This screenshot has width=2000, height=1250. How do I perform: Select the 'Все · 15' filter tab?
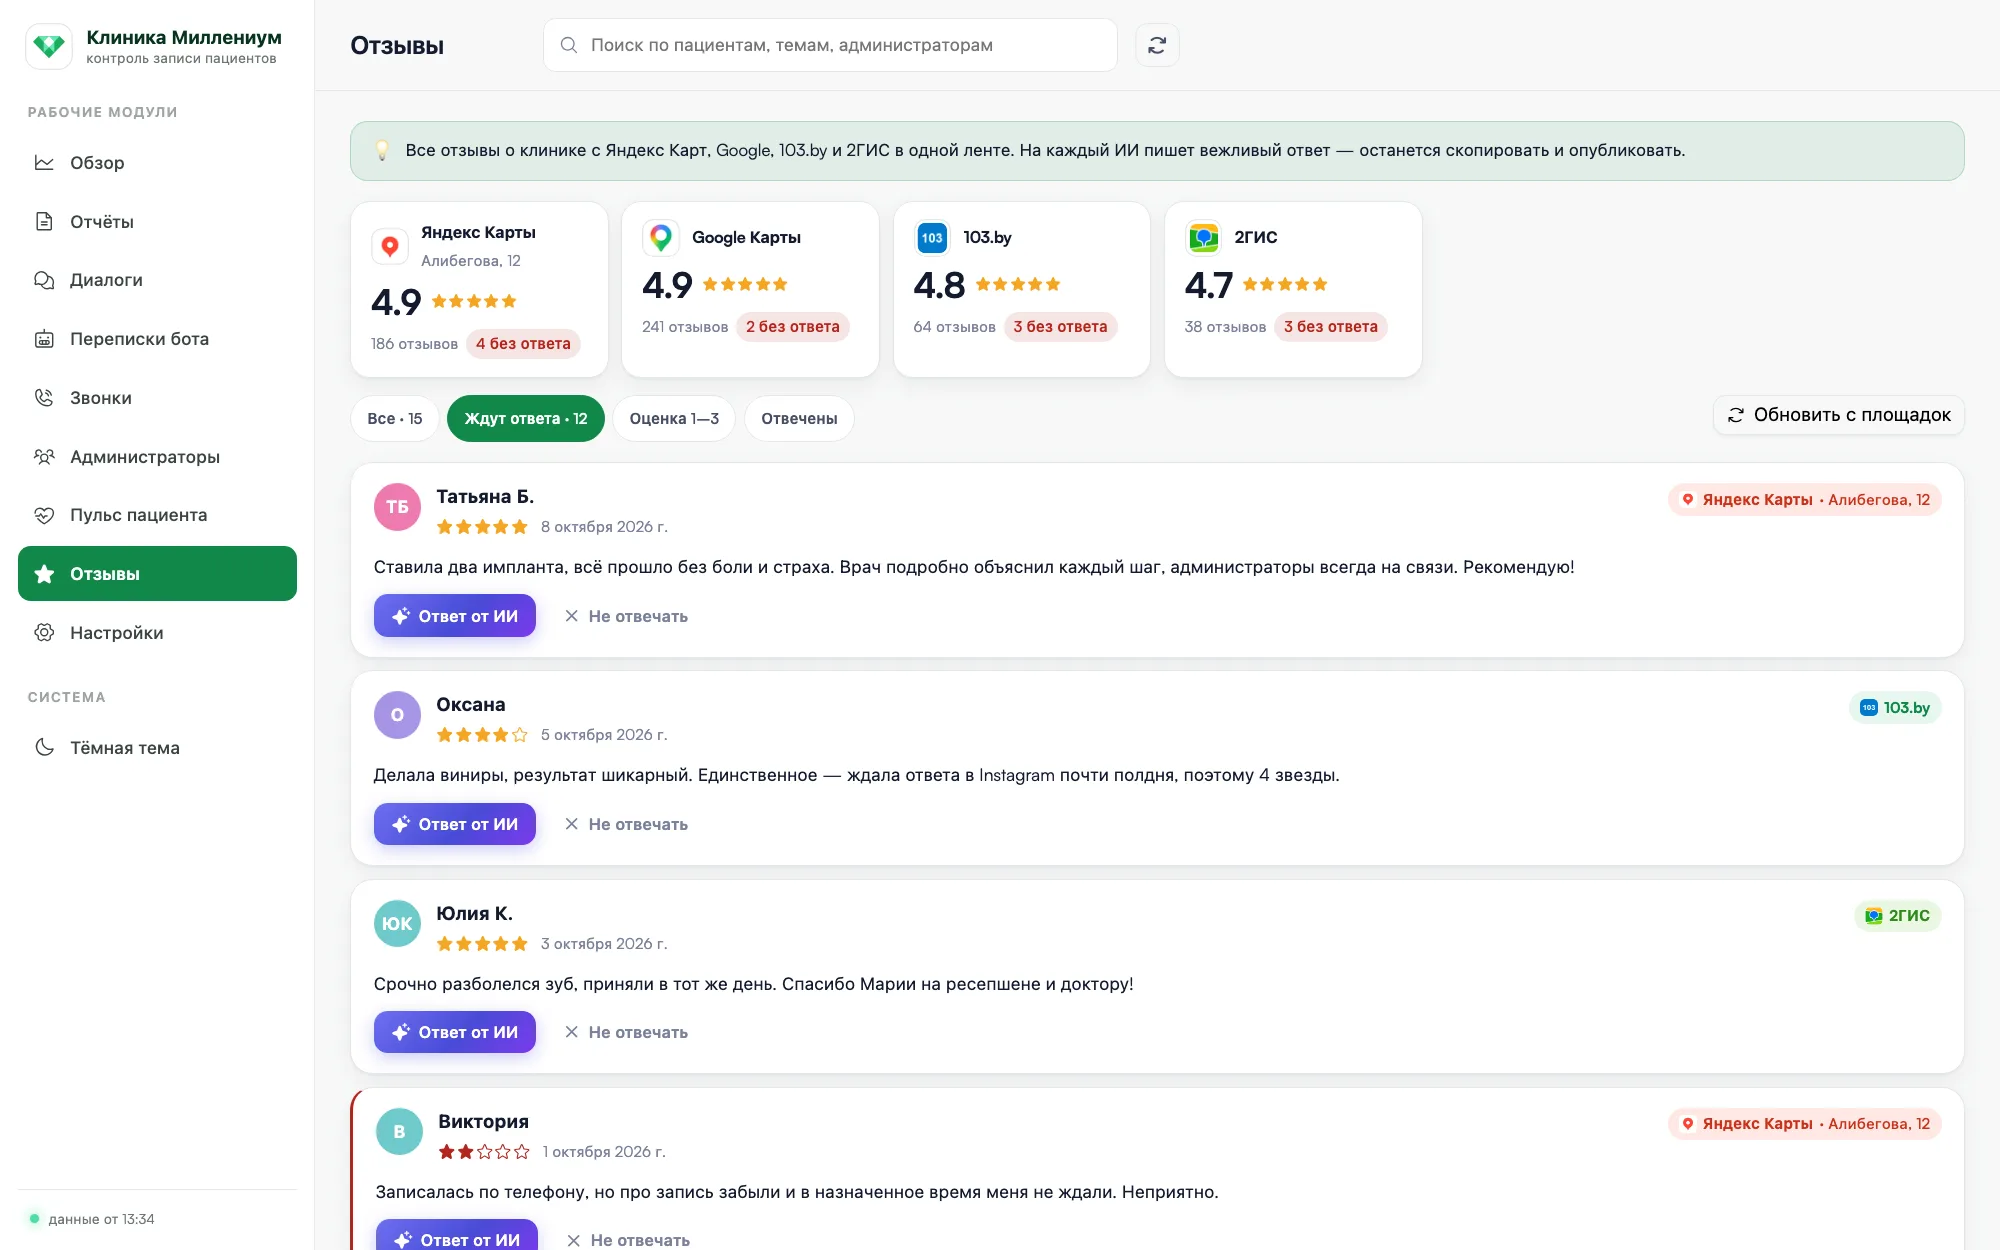395,419
